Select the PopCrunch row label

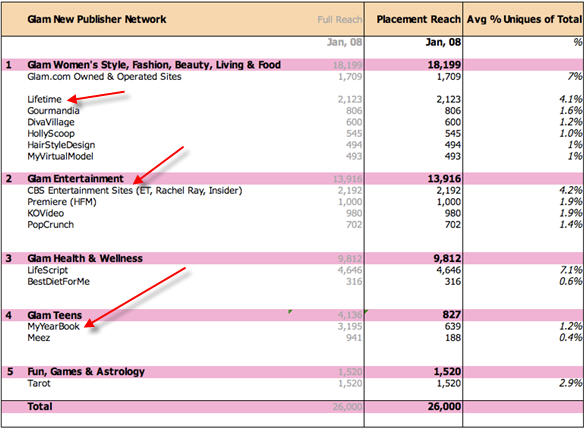tap(50, 225)
